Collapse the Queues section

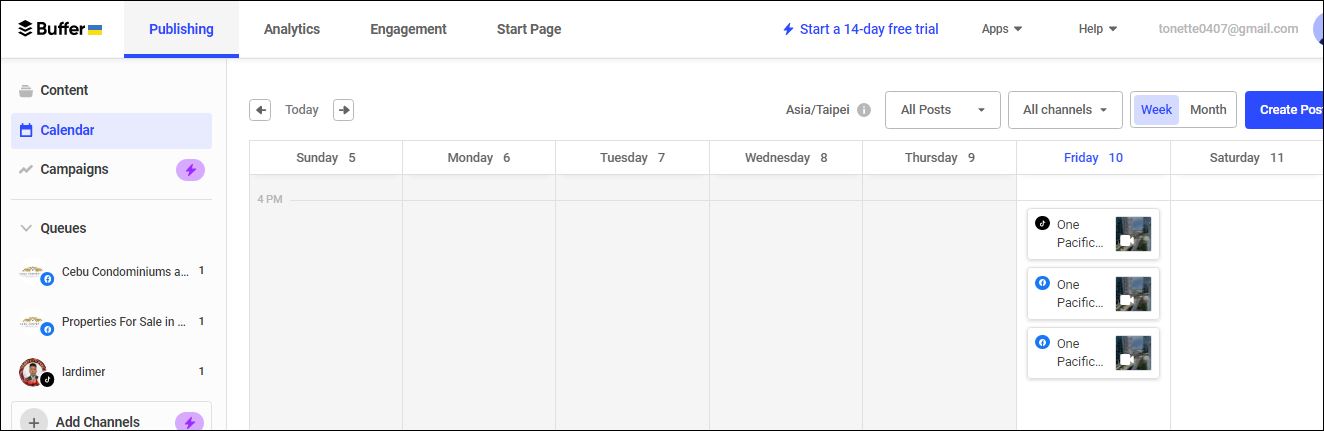(26, 228)
